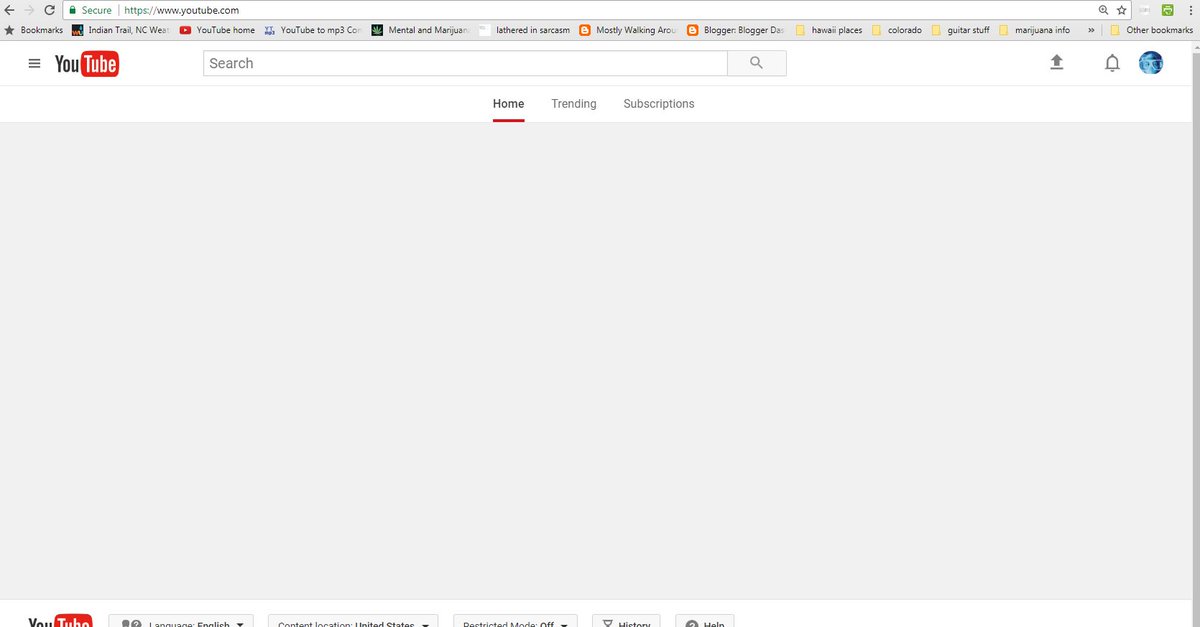The height and width of the screenshot is (627, 1200).
Task: Go back with the browser back arrow
Action: (10, 10)
